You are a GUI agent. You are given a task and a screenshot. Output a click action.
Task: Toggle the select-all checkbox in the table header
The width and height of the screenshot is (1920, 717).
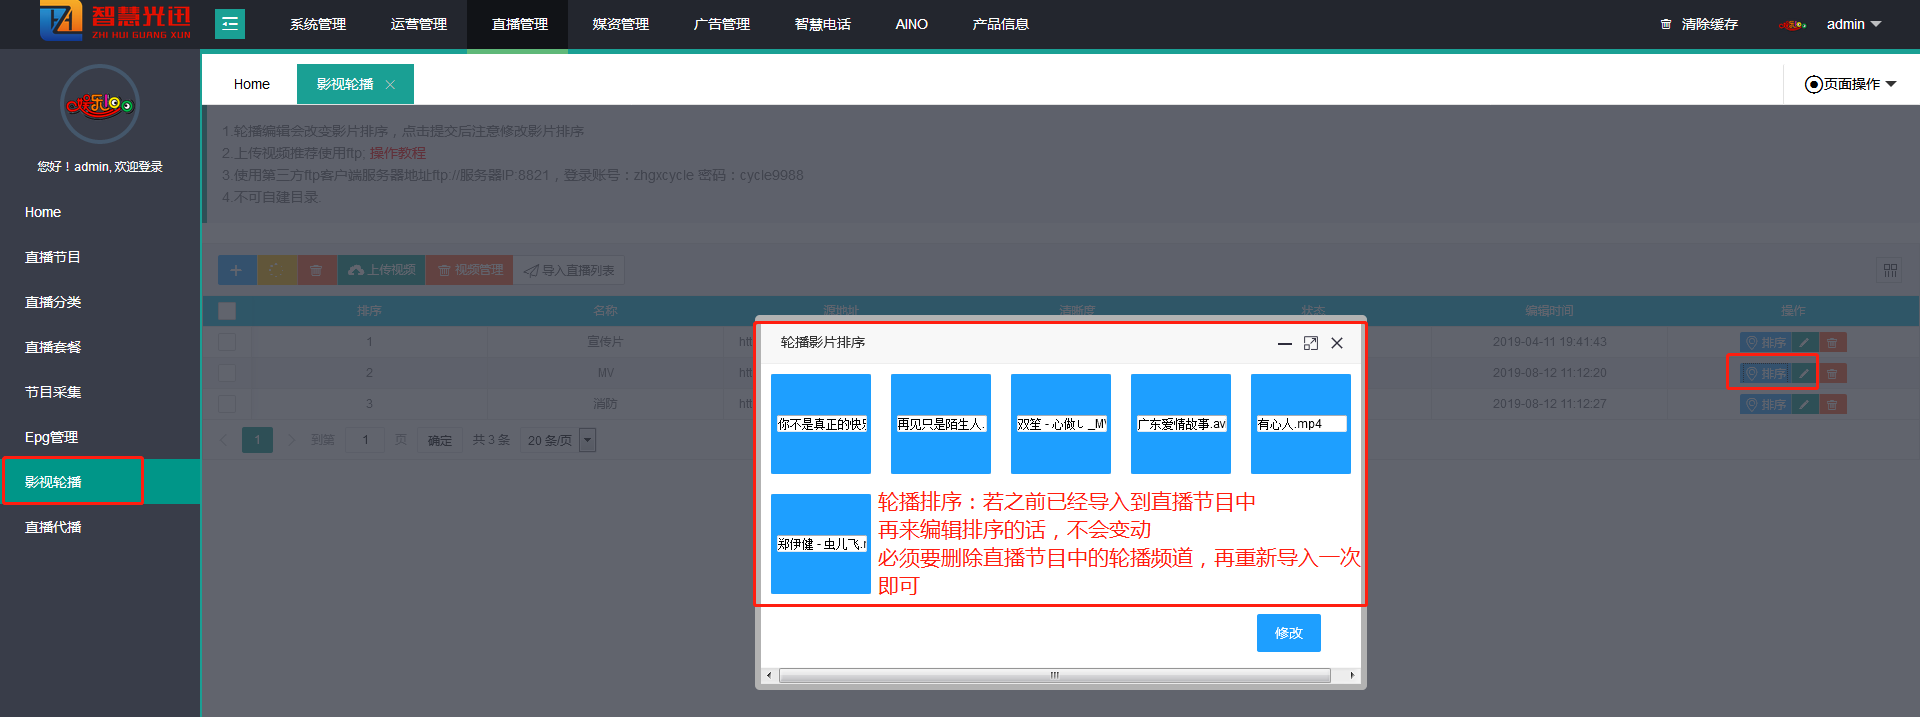click(227, 311)
